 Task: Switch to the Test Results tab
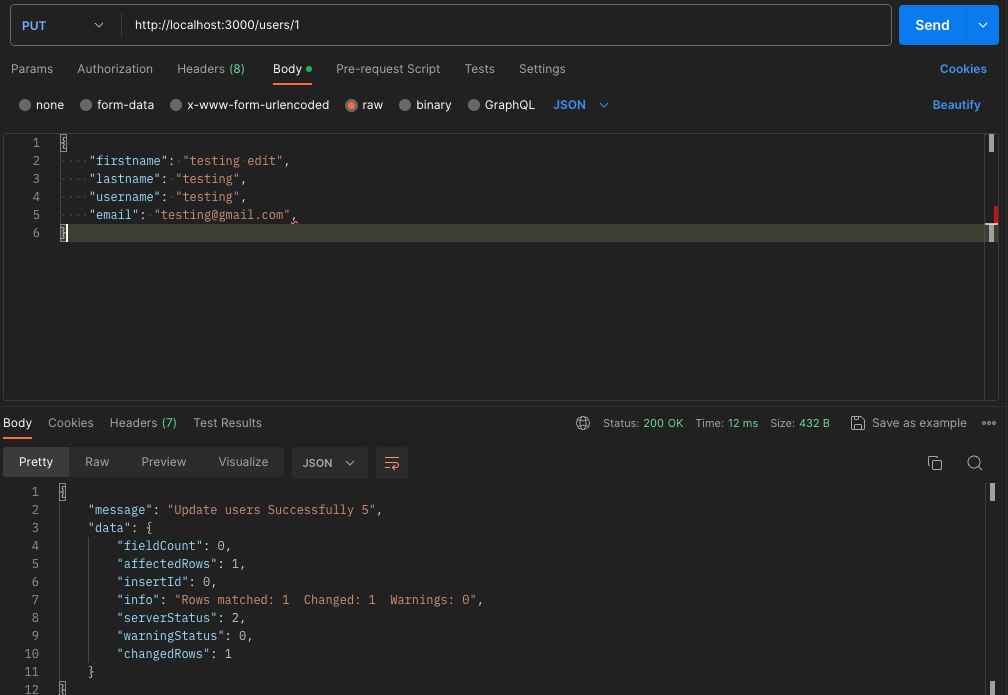pyautogui.click(x=228, y=423)
